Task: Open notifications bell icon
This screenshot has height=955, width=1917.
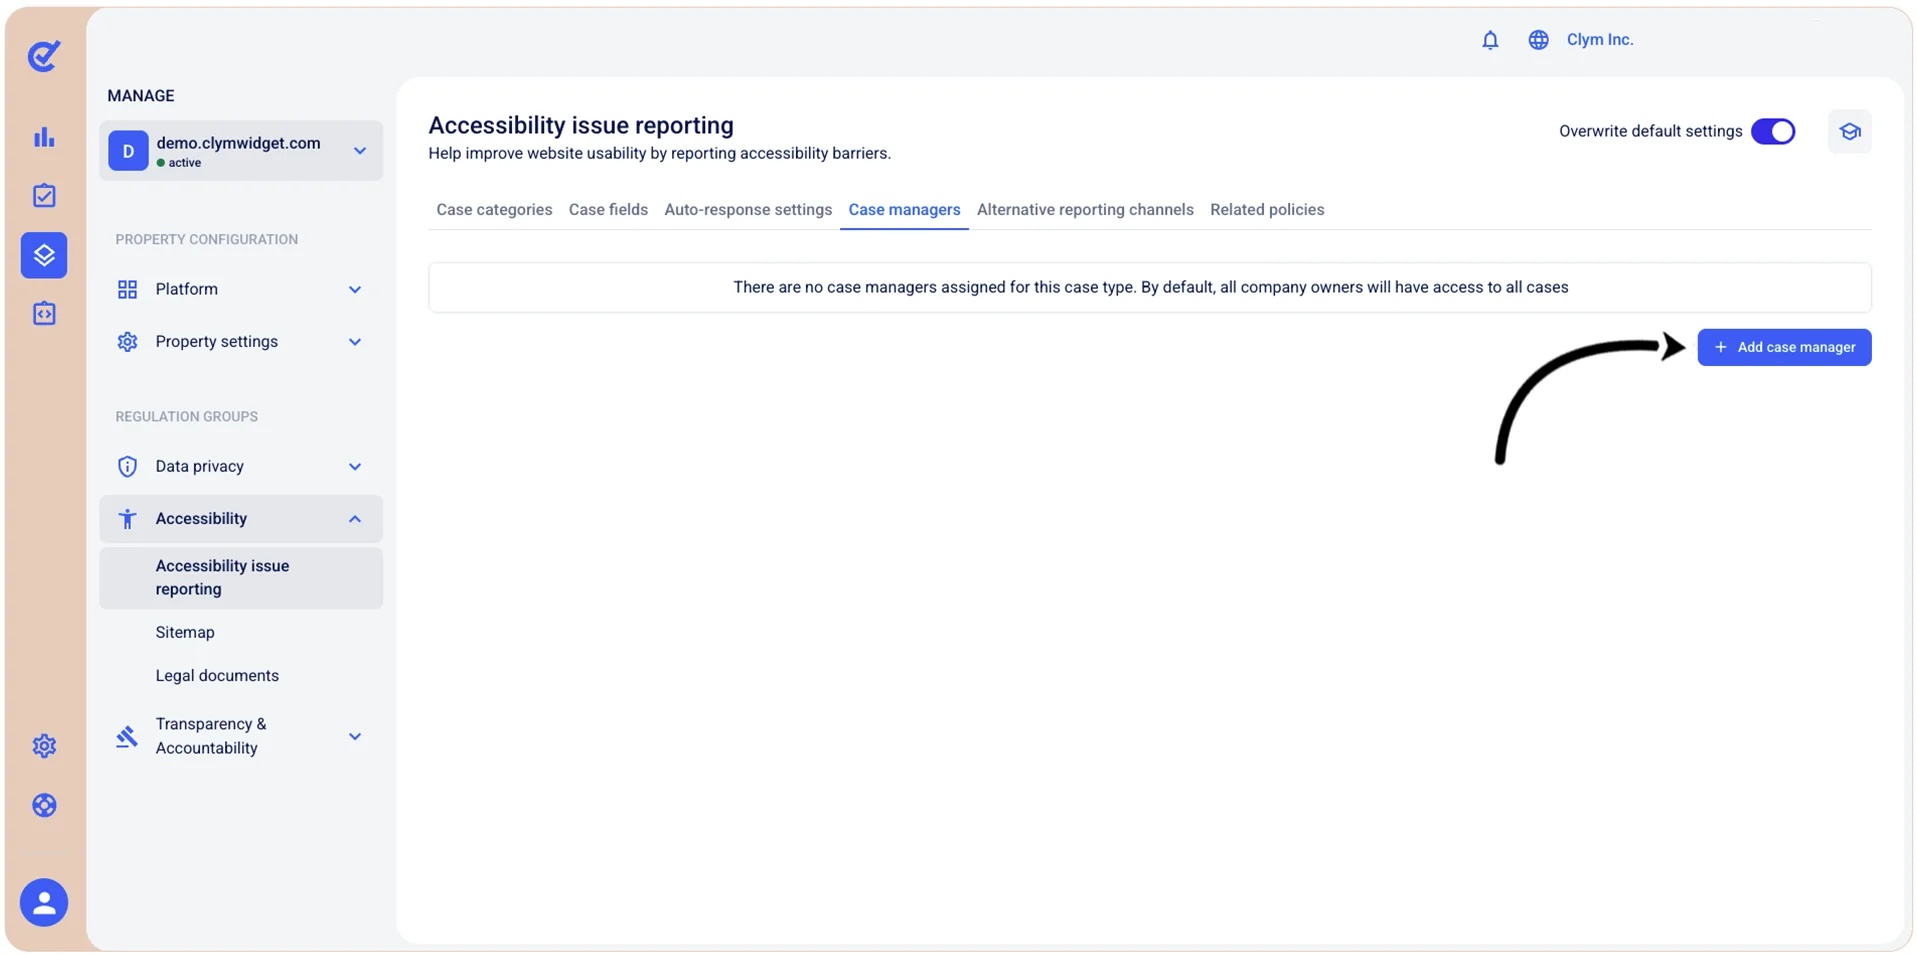Action: (x=1490, y=40)
